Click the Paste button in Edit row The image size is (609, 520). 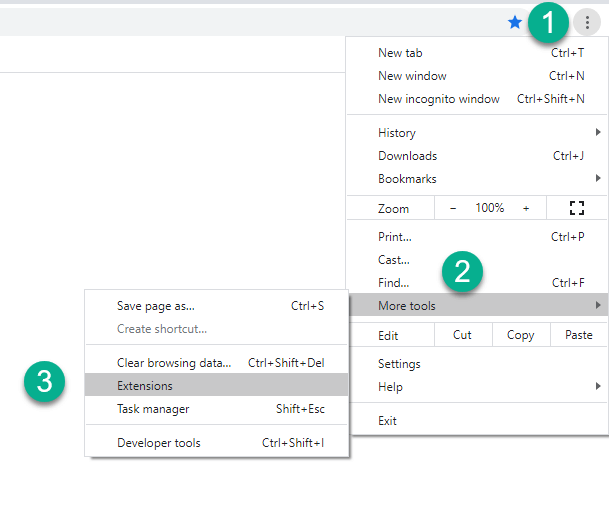click(x=579, y=335)
